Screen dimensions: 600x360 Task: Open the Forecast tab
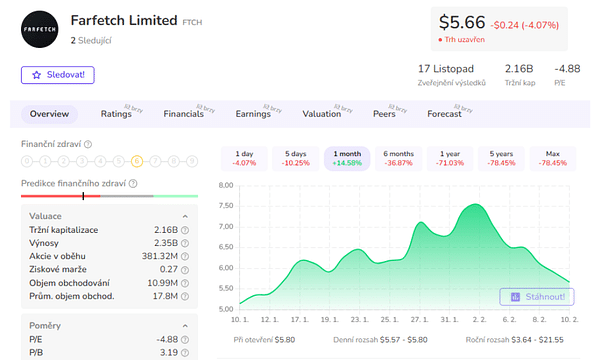445,114
